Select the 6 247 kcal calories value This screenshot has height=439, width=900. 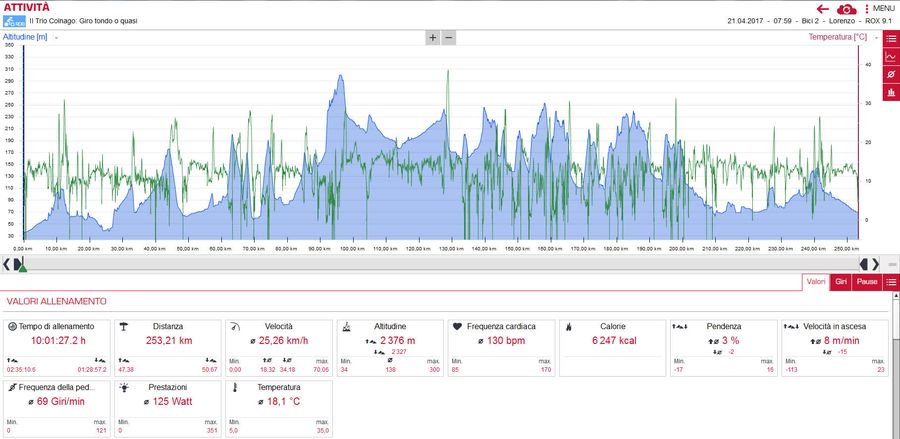(x=614, y=341)
